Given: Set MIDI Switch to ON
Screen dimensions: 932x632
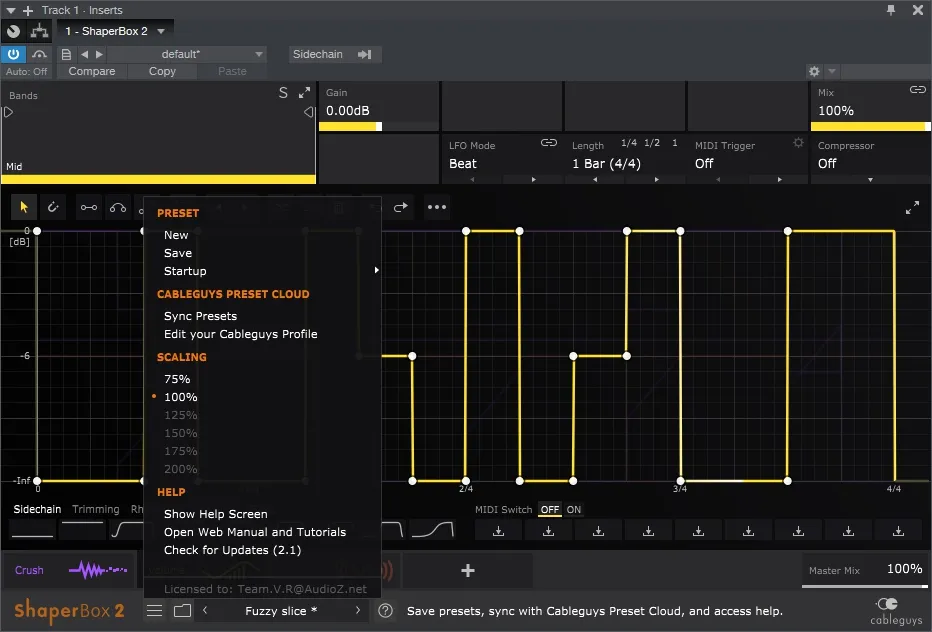Looking at the screenshot, I should coord(574,510).
